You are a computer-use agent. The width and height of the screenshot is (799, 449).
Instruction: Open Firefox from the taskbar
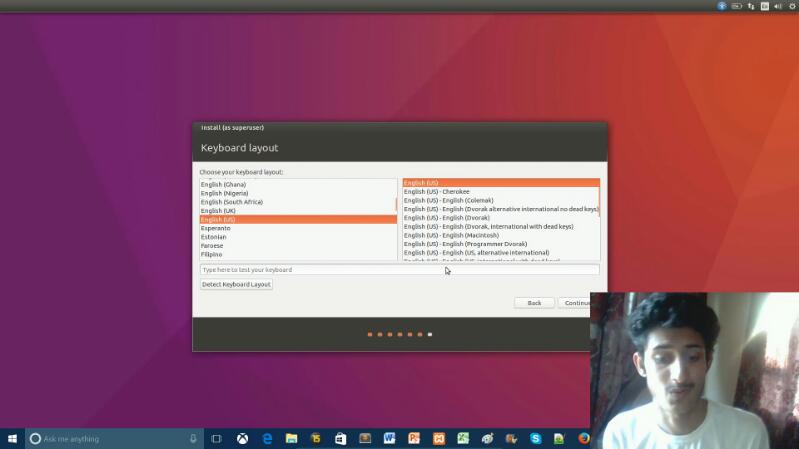tap(584, 438)
